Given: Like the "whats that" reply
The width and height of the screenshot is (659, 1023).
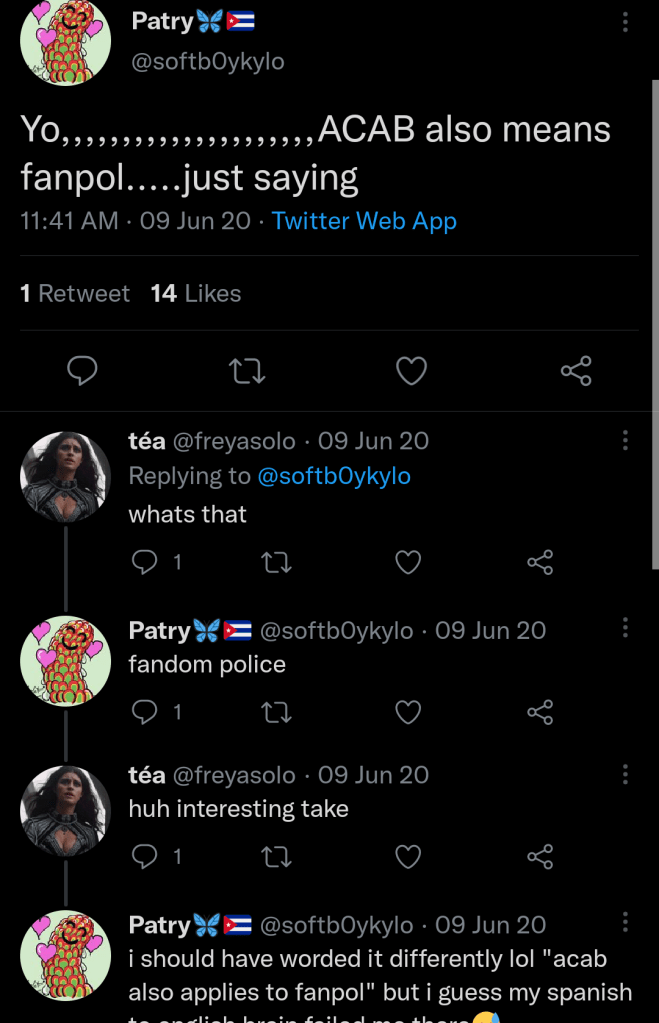Looking at the screenshot, I should pyautogui.click(x=408, y=563).
